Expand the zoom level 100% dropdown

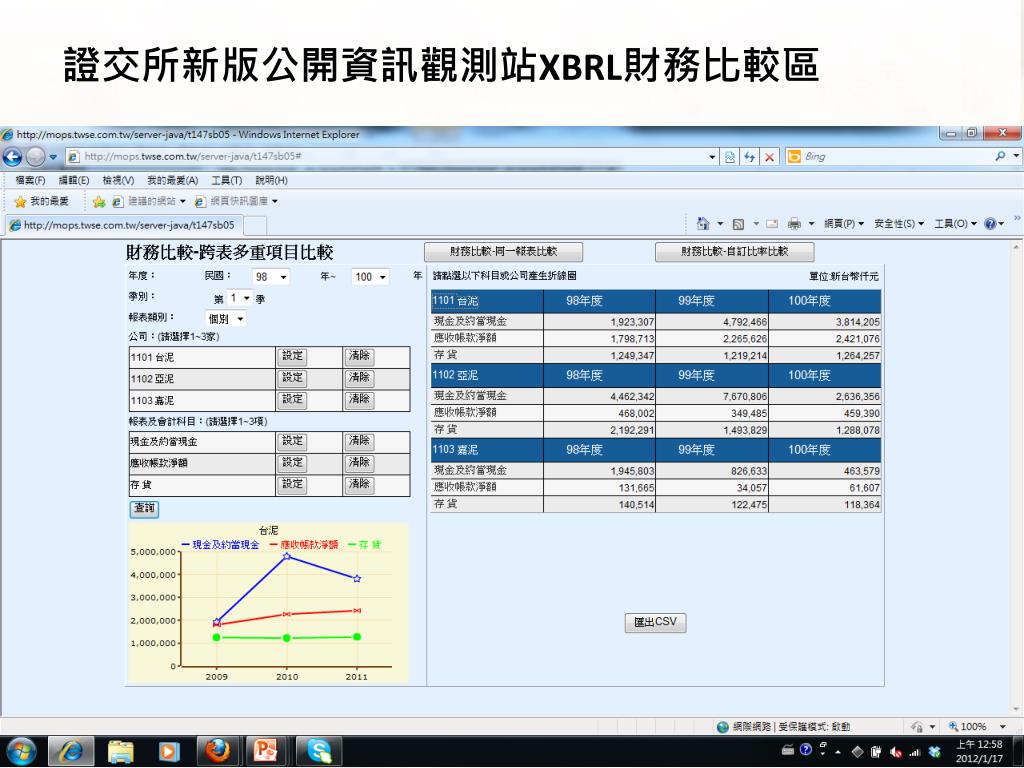coord(1002,726)
